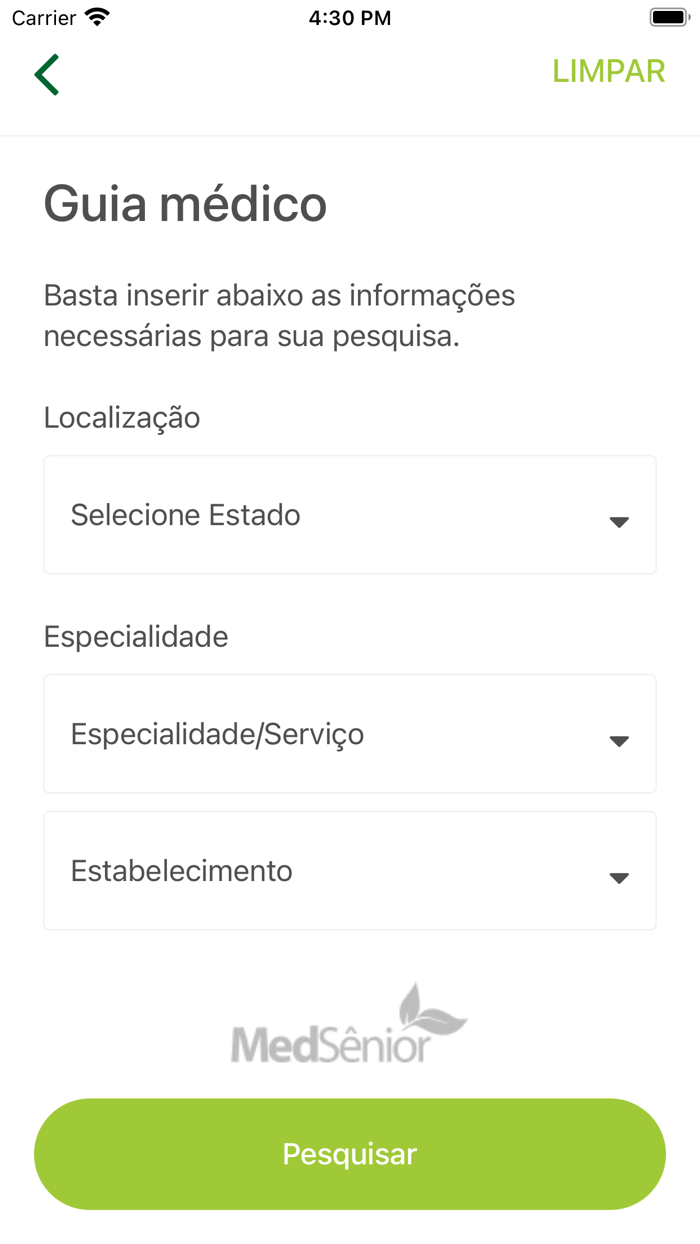Click the Wi-Fi icon in status bar
Image resolution: width=700 pixels, height=1244 pixels.
[x=96, y=16]
